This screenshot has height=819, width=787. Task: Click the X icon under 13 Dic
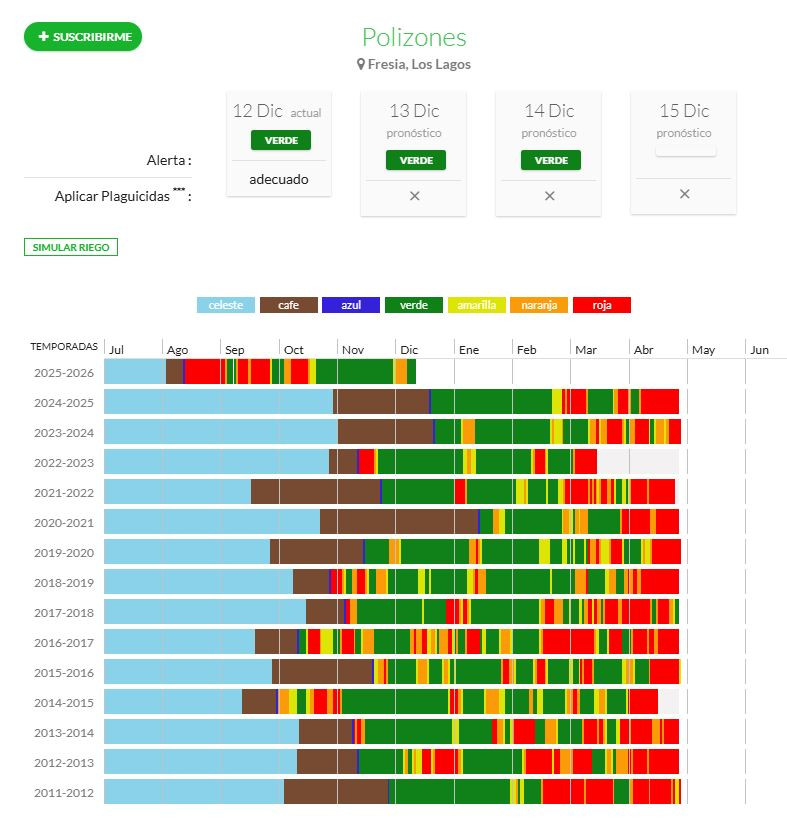(414, 196)
